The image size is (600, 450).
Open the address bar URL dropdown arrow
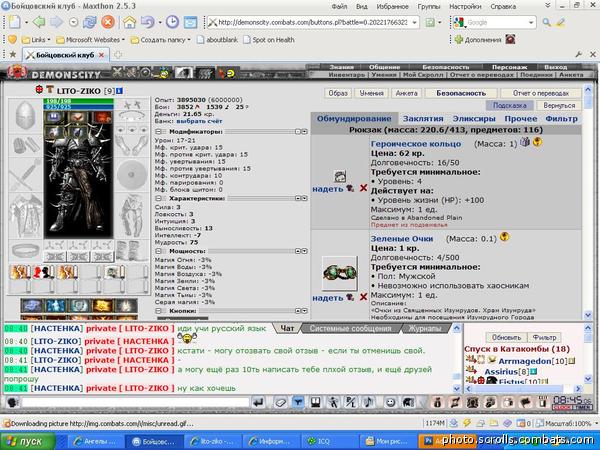[414, 23]
